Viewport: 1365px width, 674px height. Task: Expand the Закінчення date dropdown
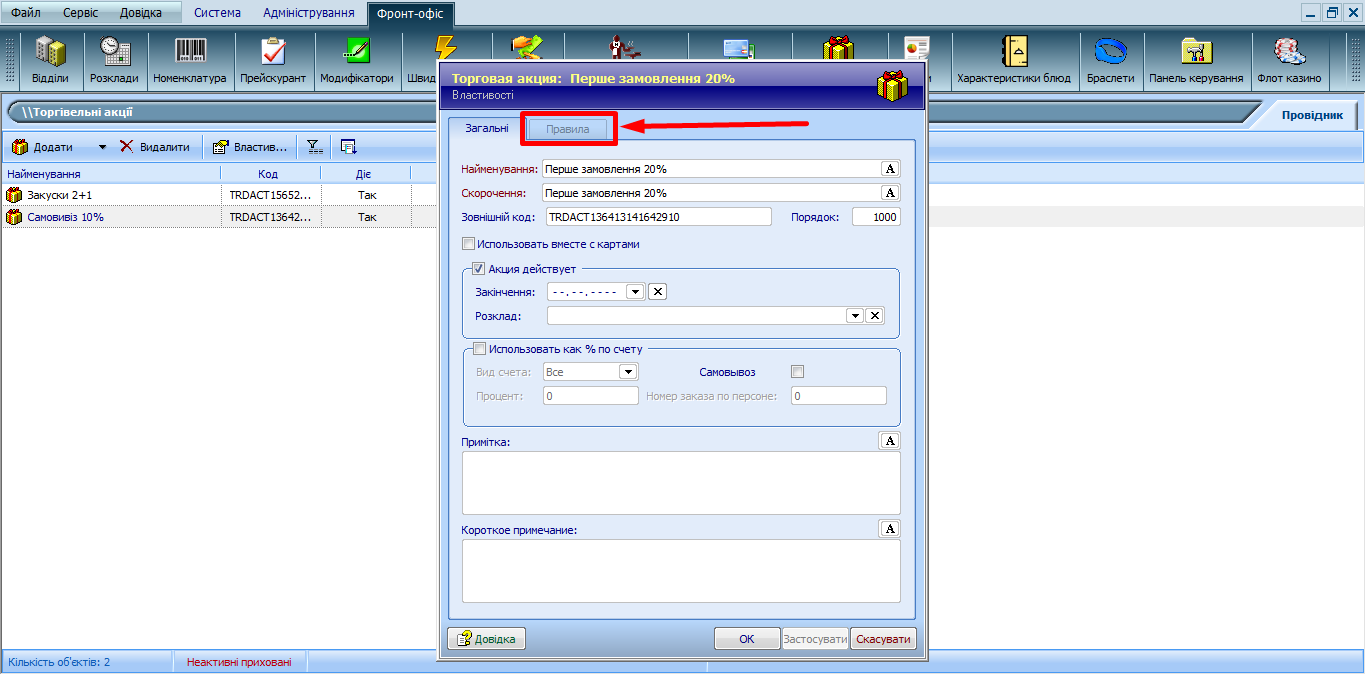pyautogui.click(x=634, y=292)
